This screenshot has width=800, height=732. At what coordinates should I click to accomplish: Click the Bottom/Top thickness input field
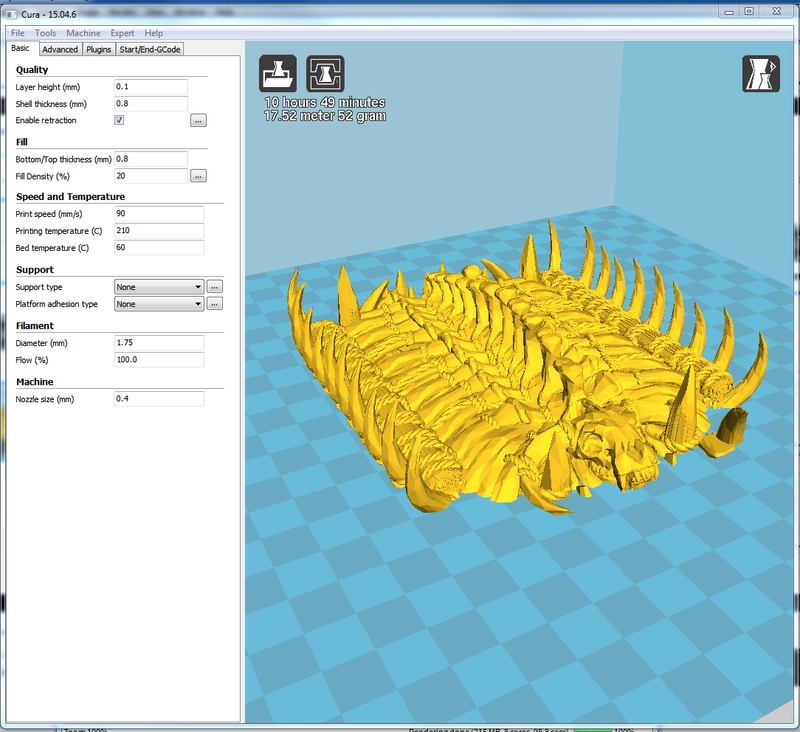coord(151,159)
